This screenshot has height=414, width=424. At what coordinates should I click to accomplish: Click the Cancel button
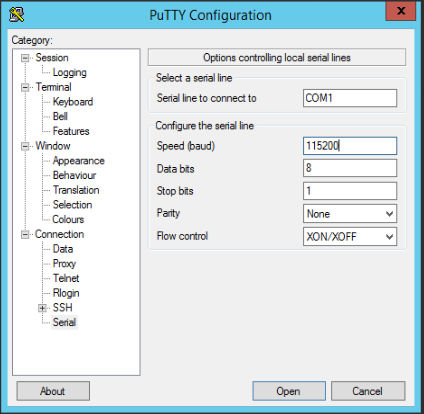368,391
